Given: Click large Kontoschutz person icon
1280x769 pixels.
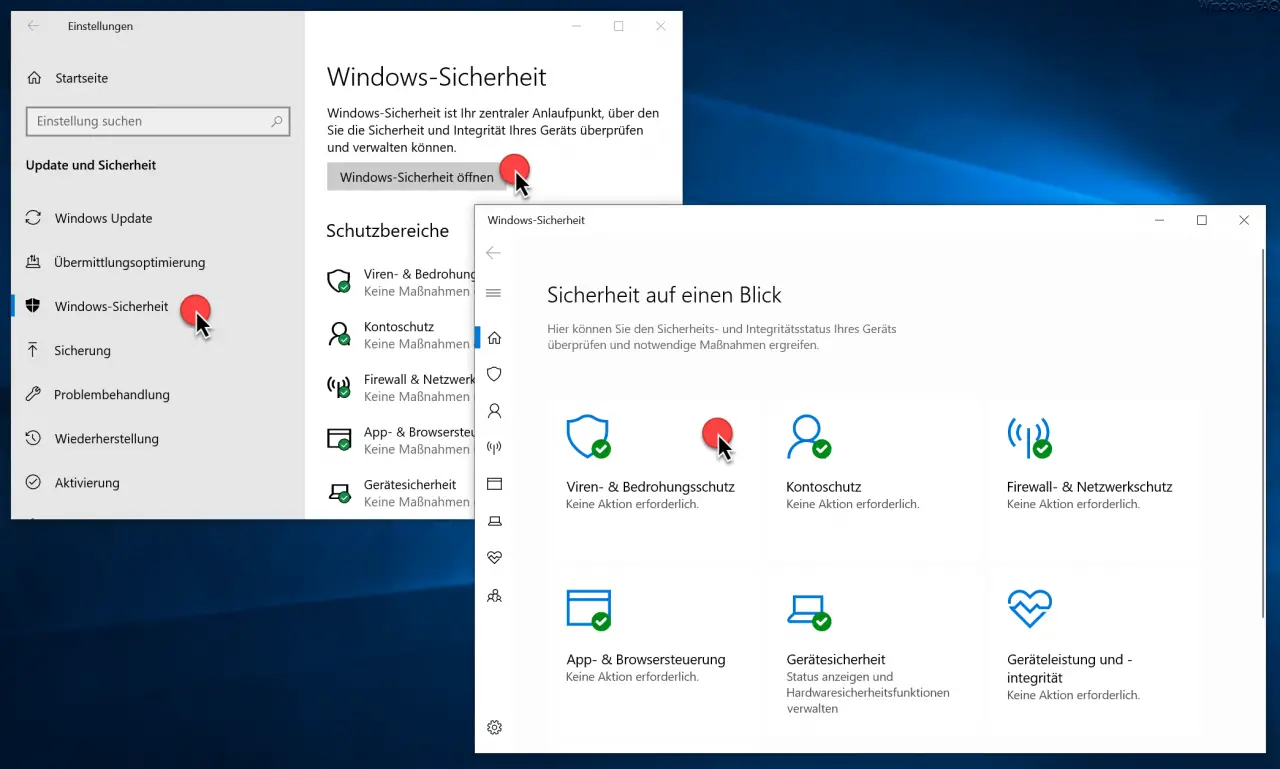Looking at the screenshot, I should [809, 437].
